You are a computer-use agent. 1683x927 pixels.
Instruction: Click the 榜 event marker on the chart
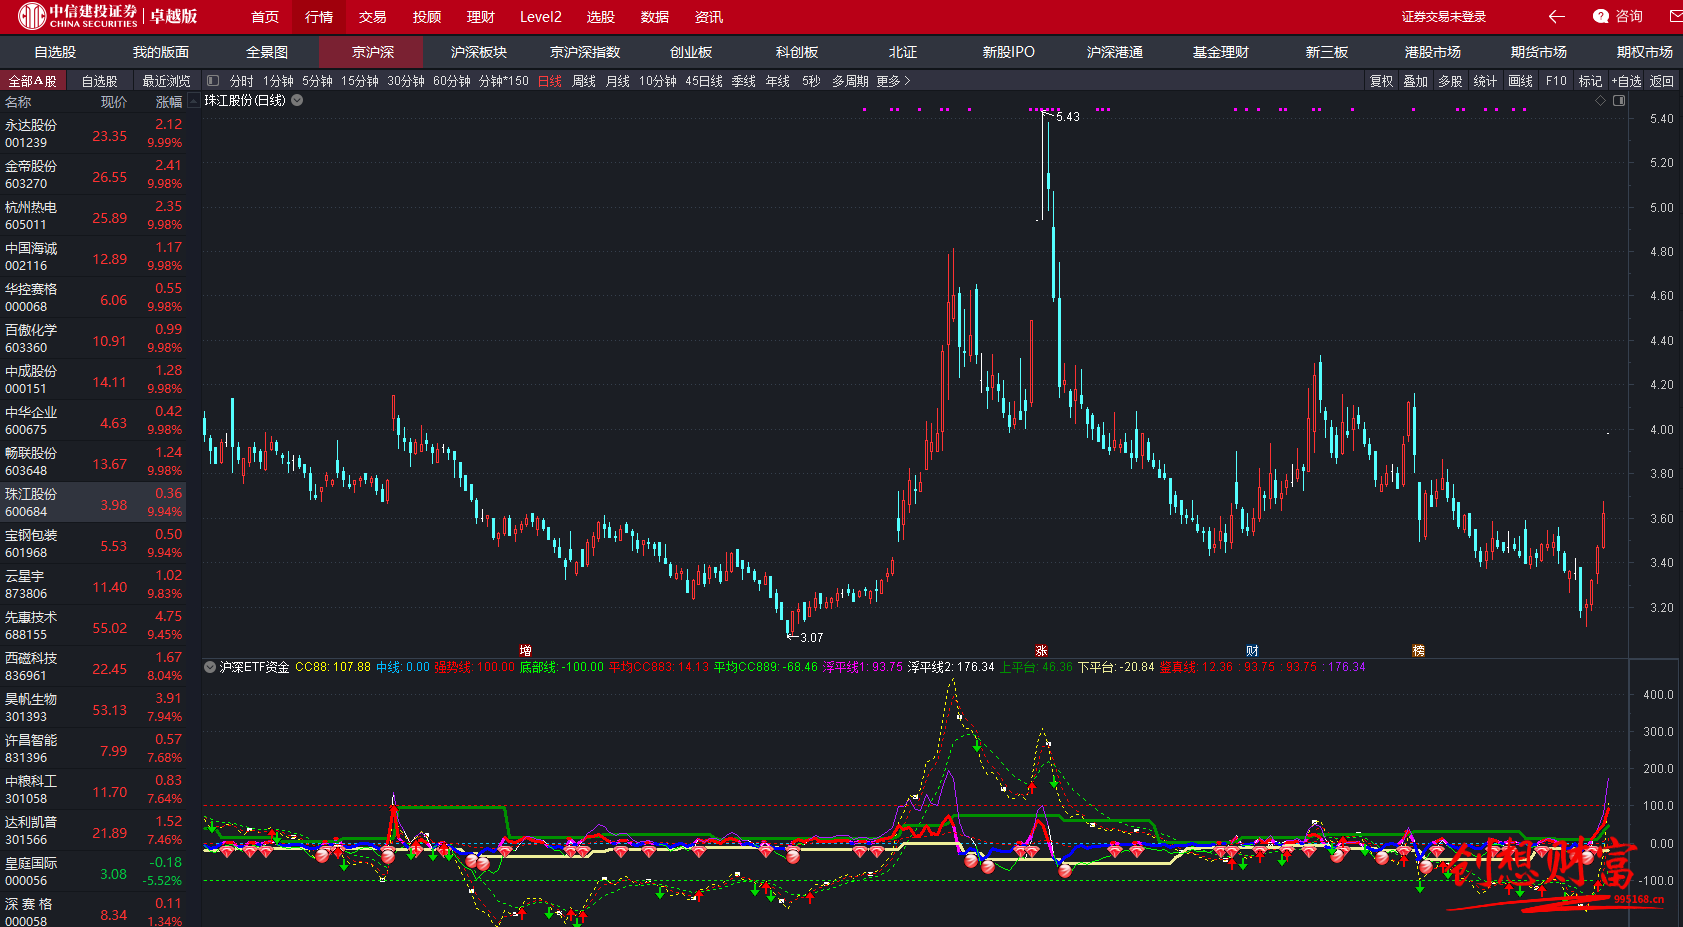(x=1418, y=650)
